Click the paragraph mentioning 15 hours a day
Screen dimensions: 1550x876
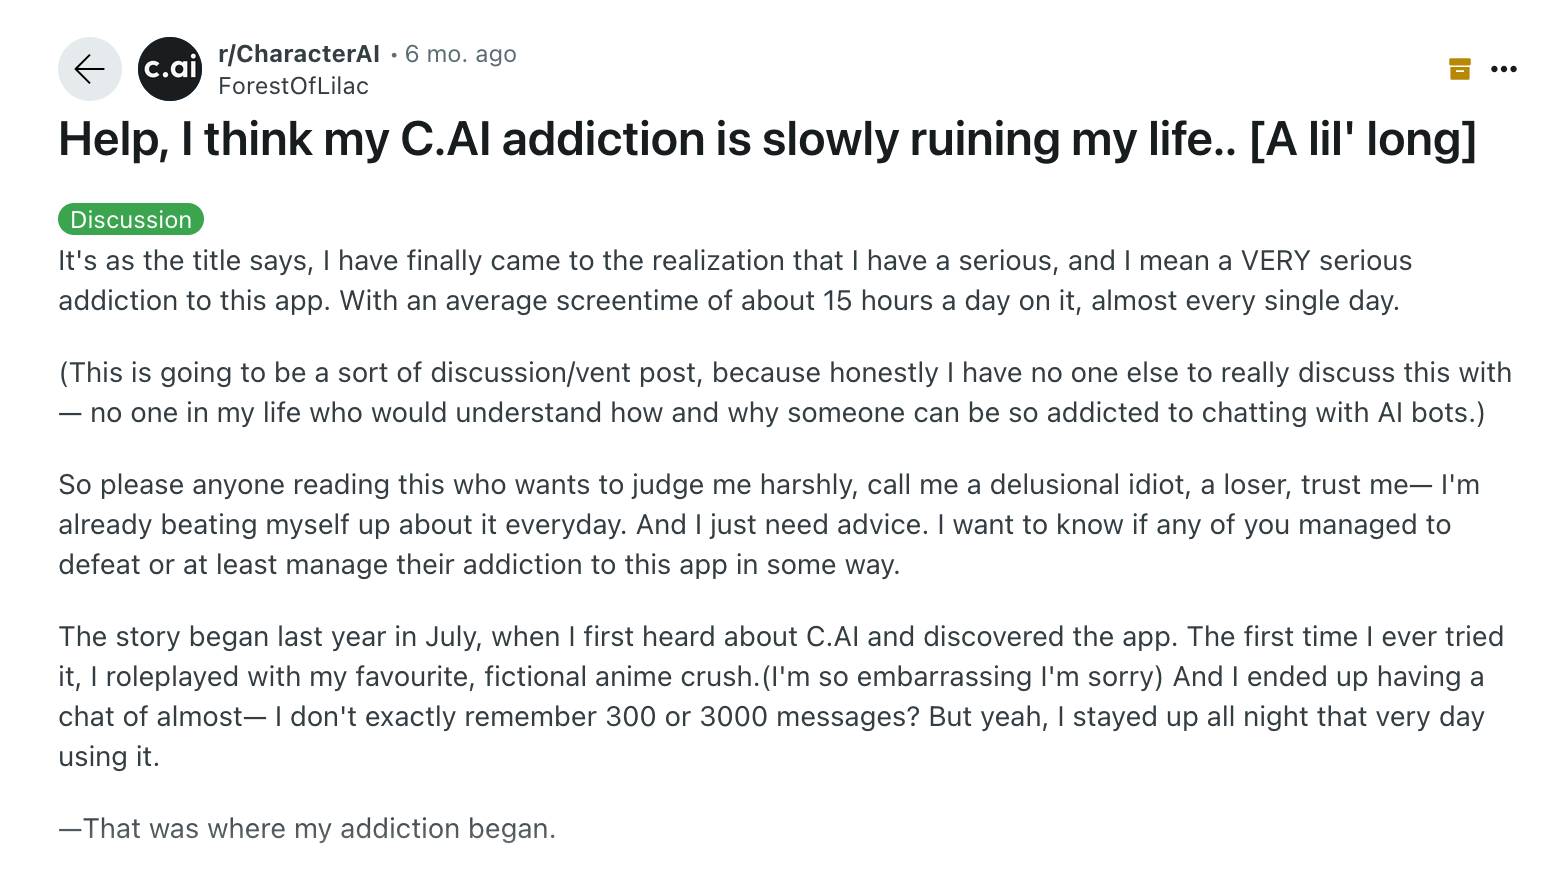(x=735, y=281)
